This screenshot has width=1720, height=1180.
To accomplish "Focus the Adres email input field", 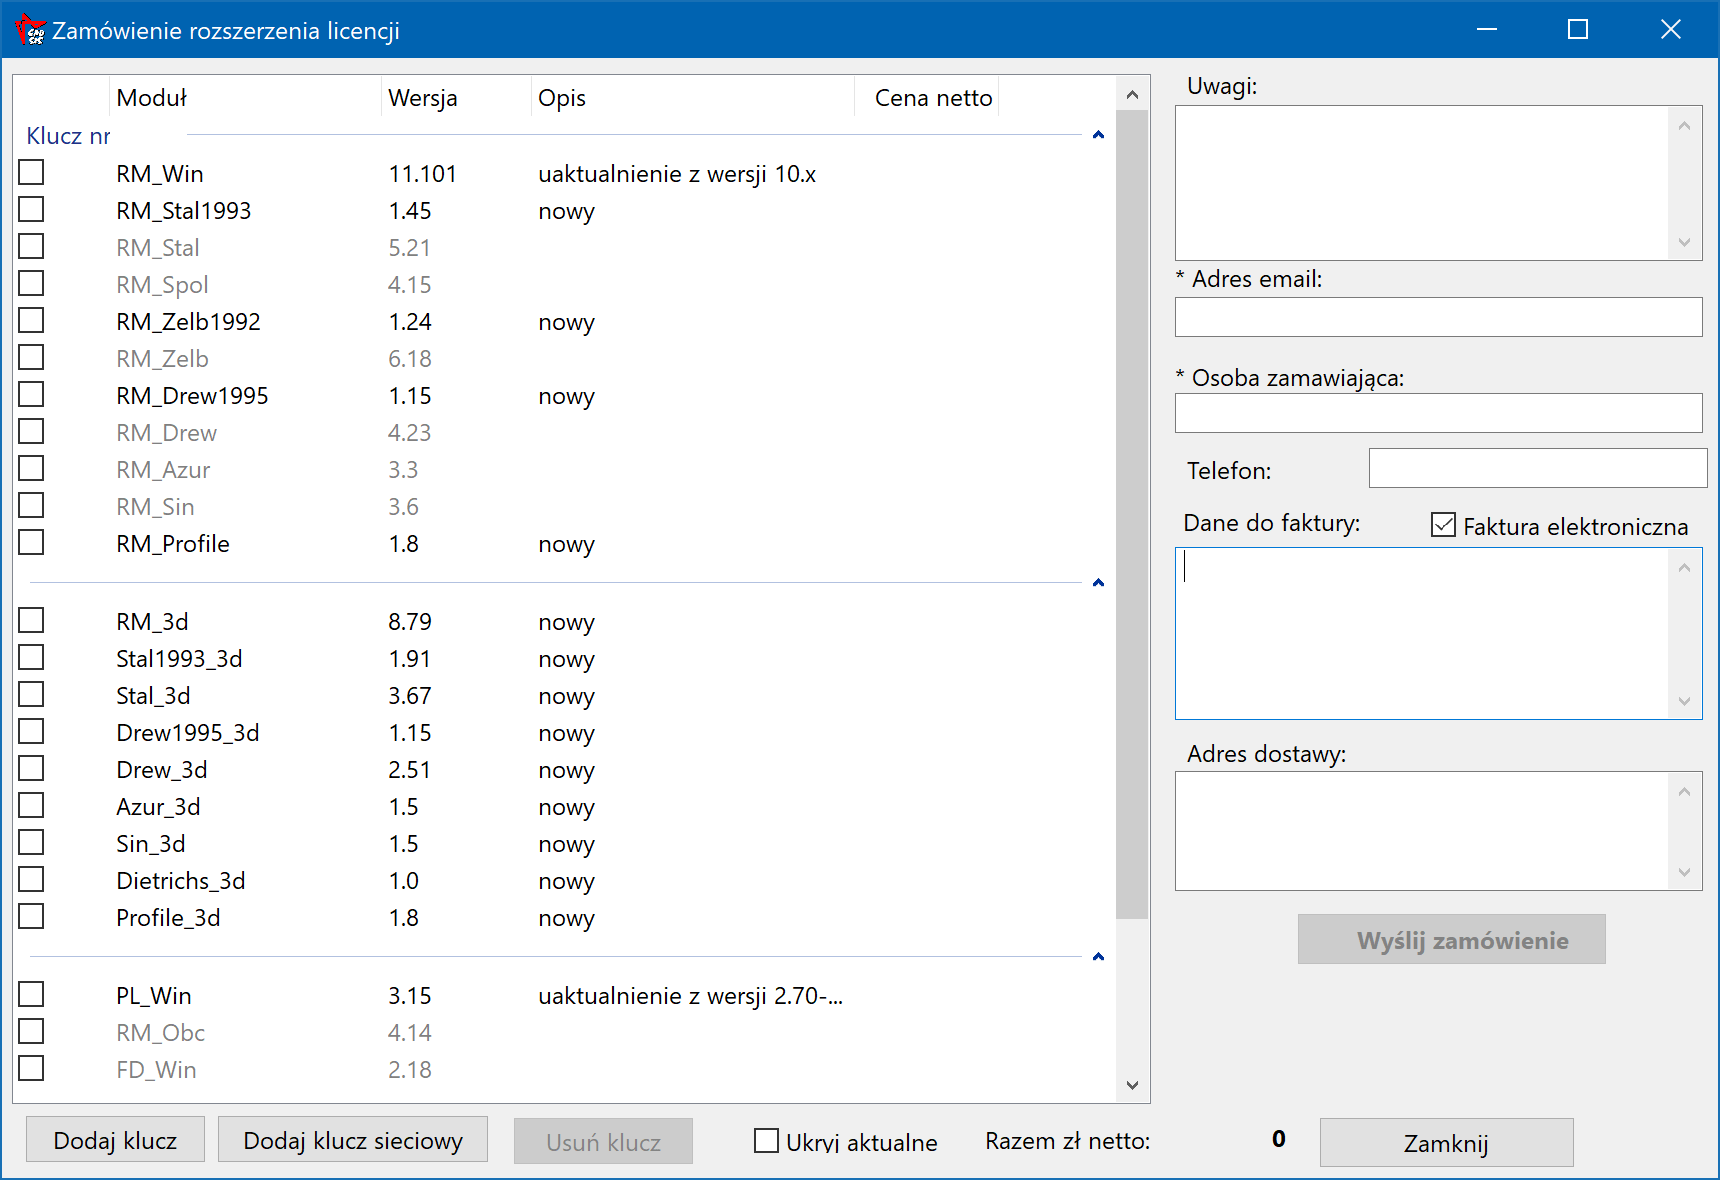I will (1438, 318).
